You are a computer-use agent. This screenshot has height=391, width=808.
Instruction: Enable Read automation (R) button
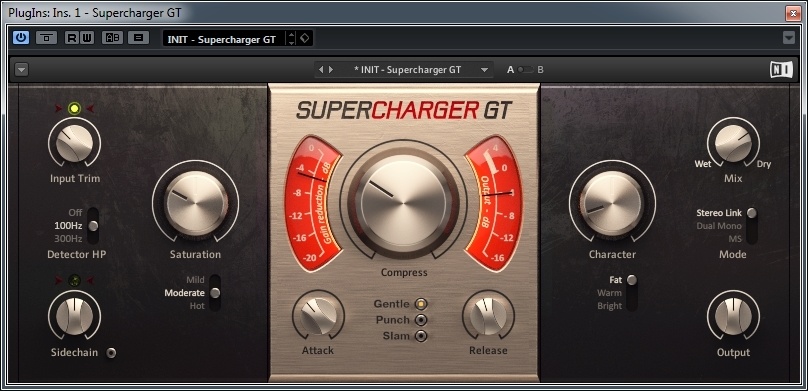click(72, 38)
